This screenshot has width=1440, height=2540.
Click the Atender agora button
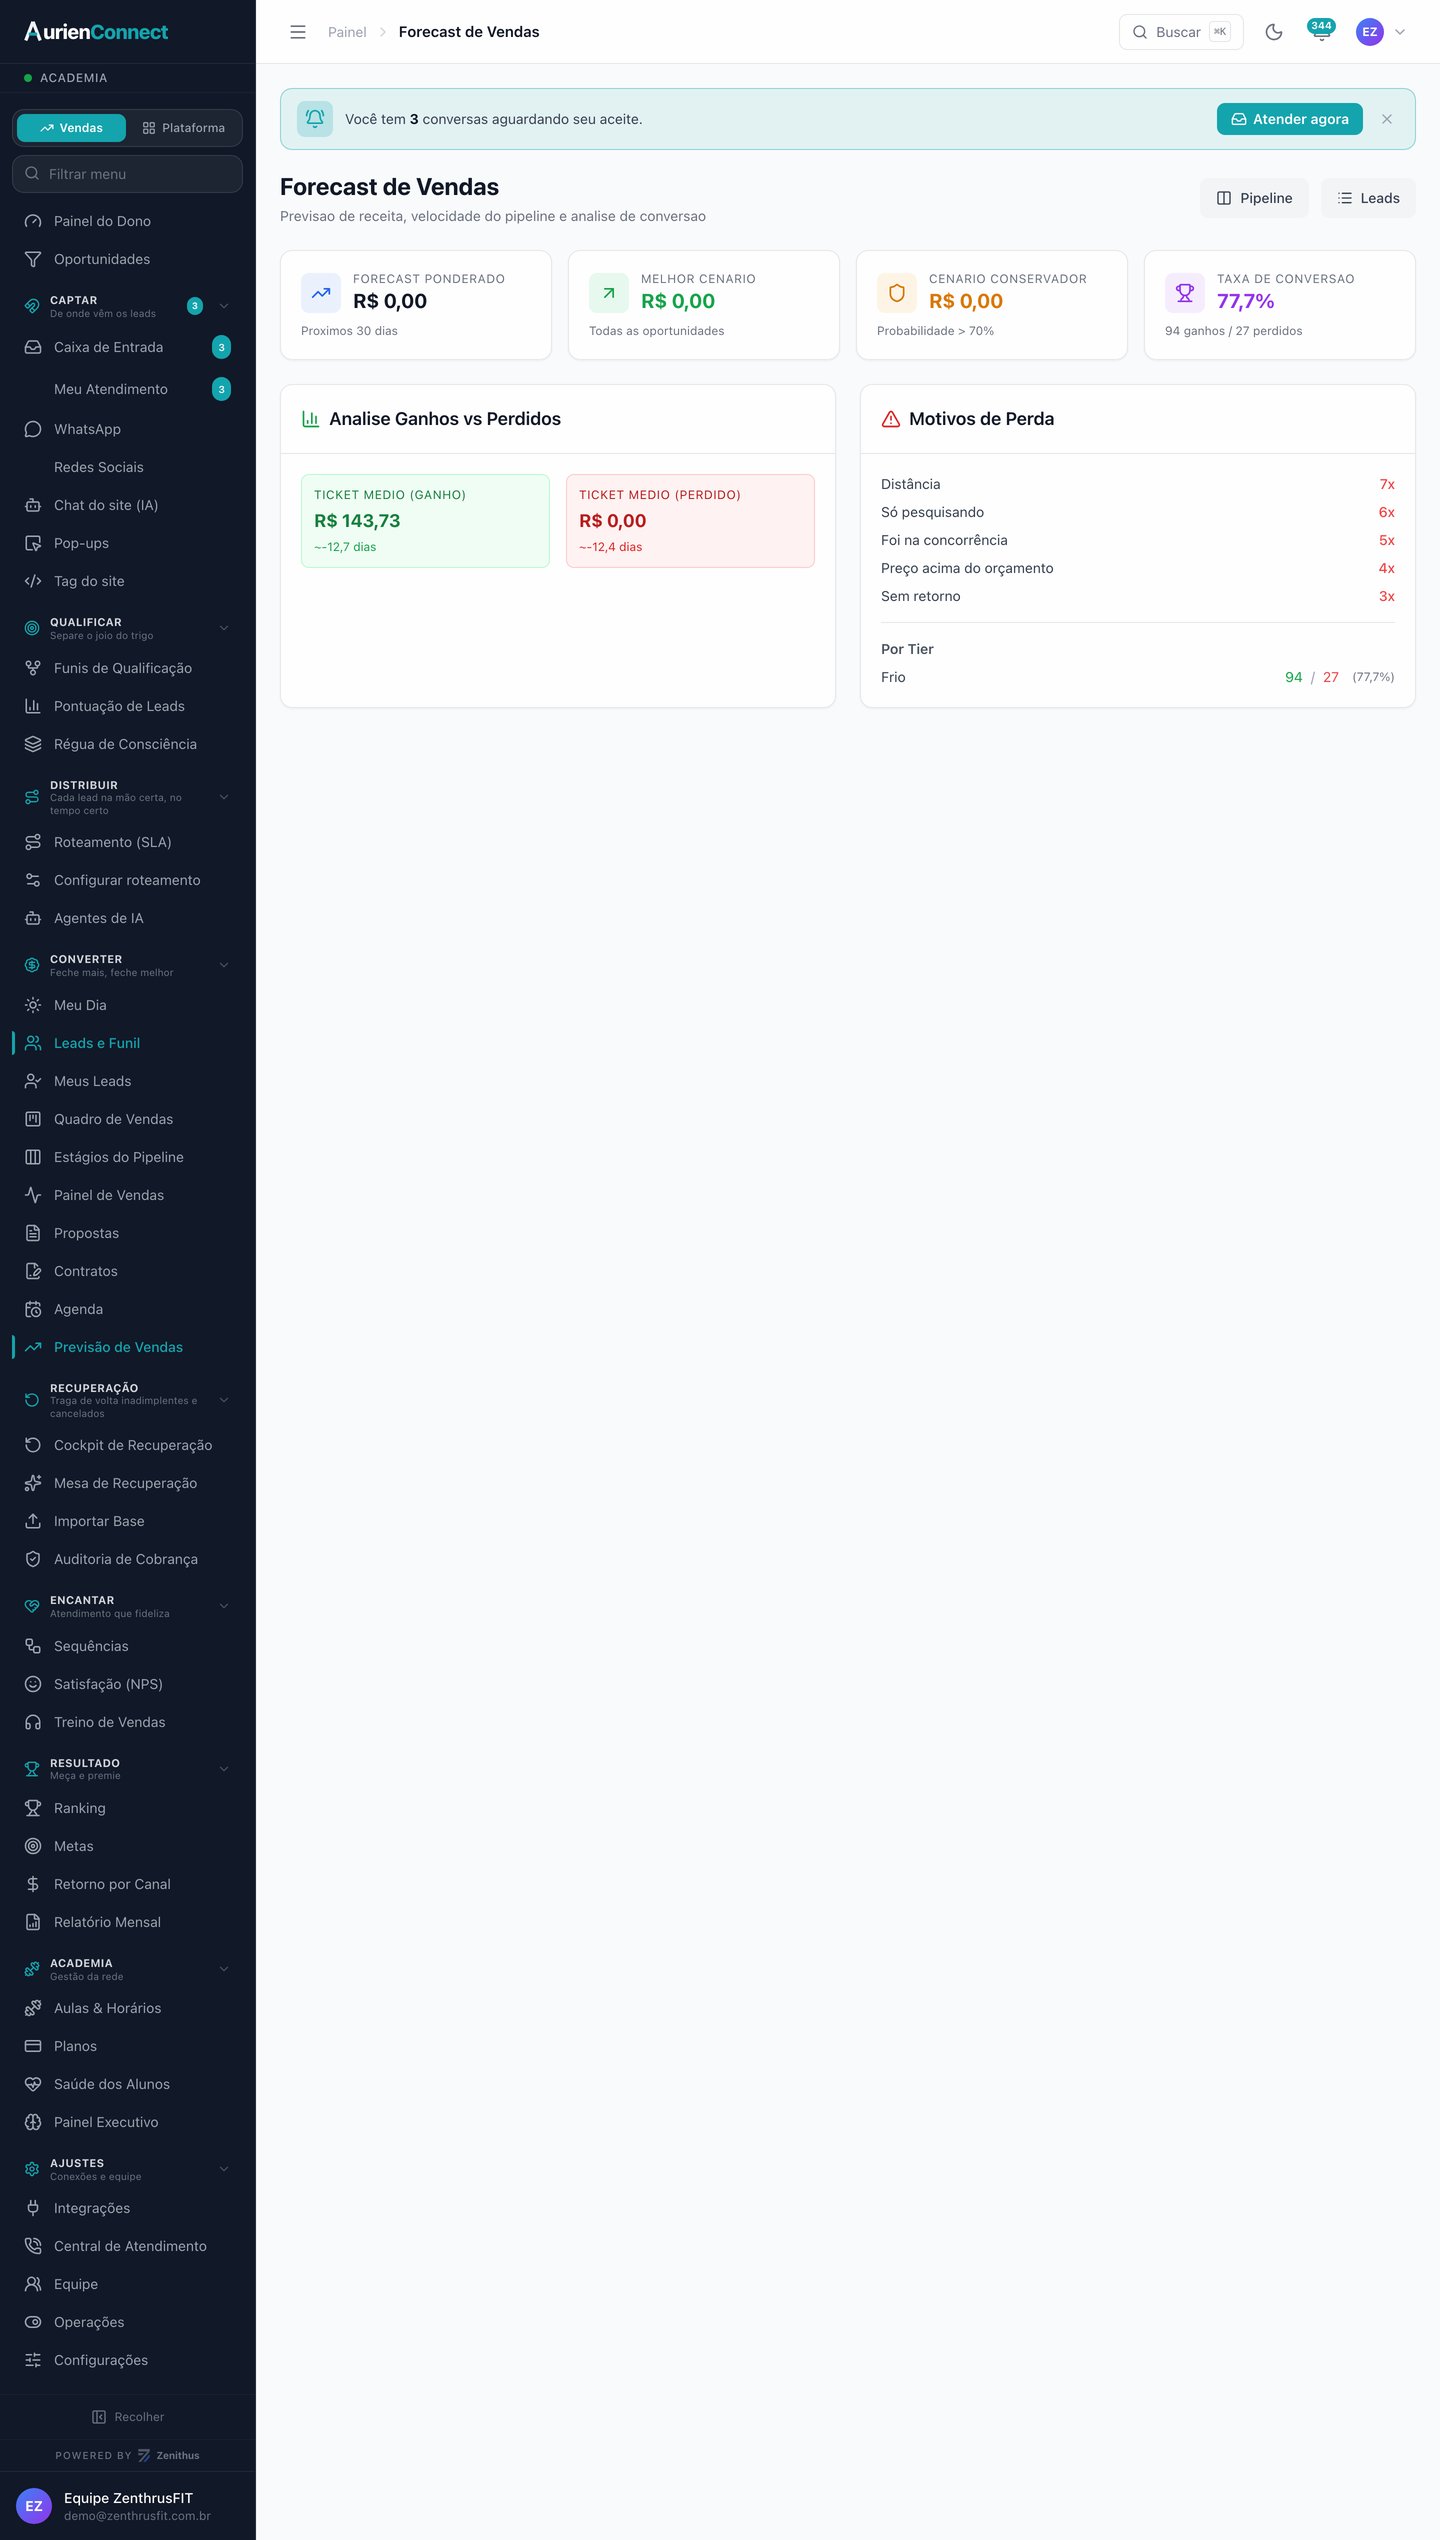(x=1290, y=119)
